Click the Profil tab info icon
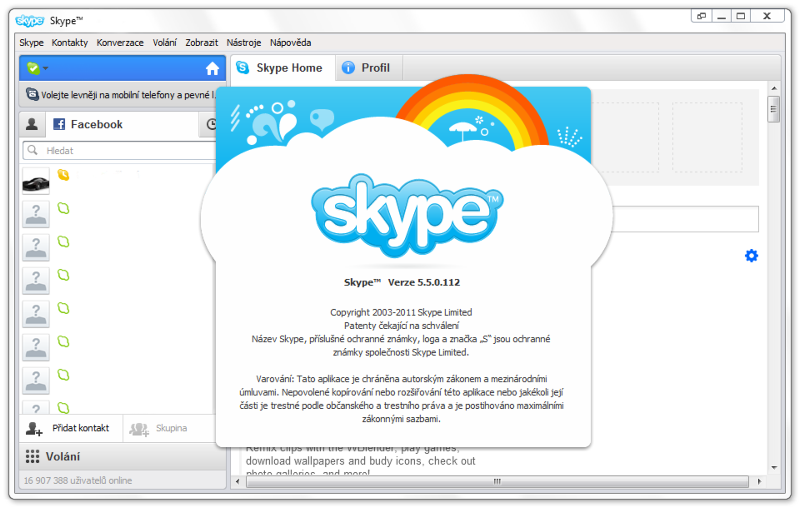 (x=348, y=67)
